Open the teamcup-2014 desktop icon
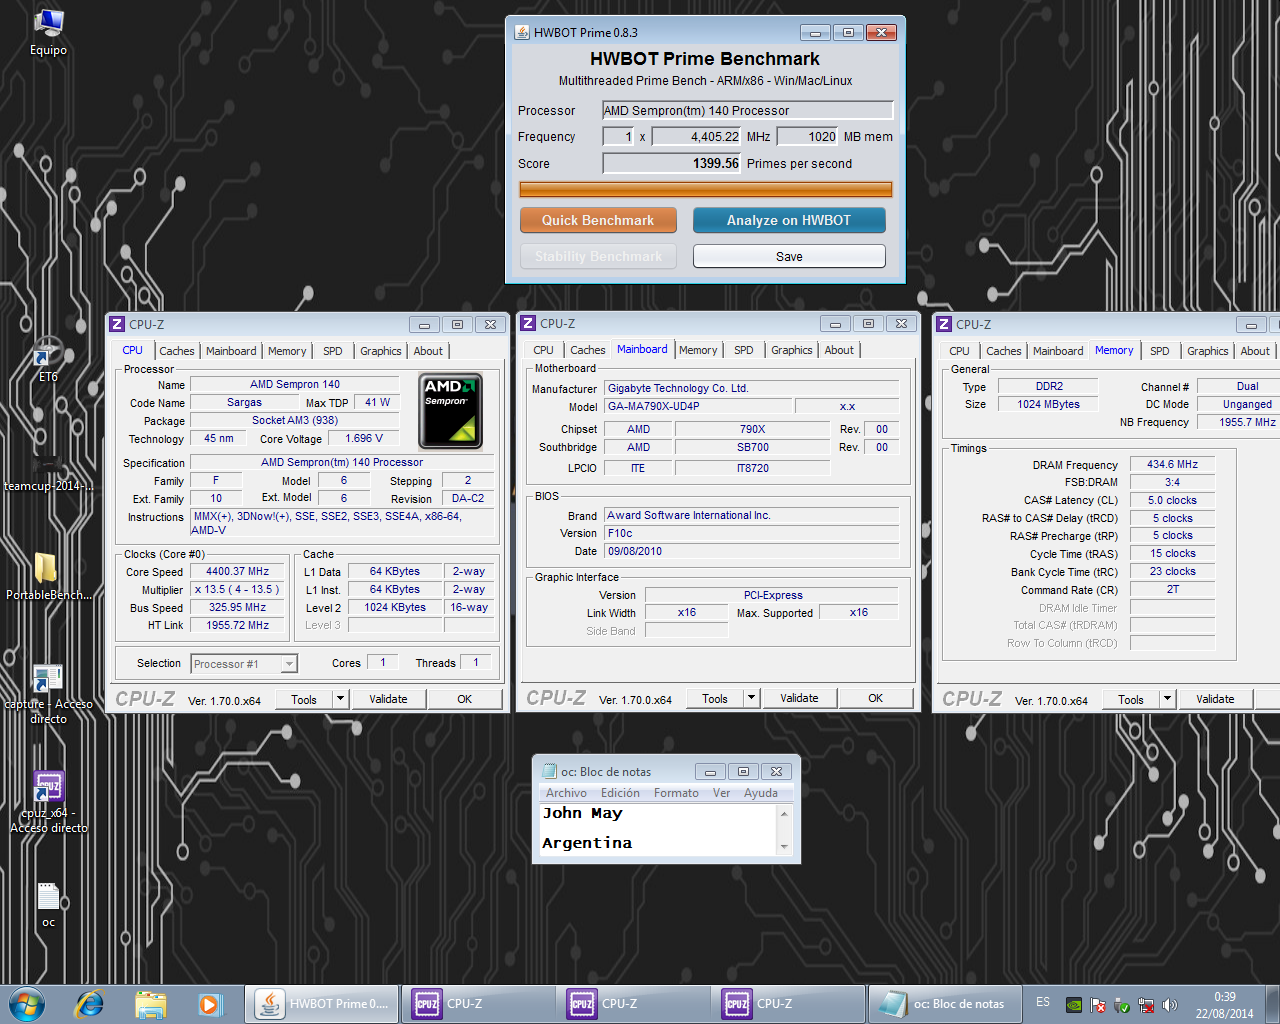 (48, 474)
